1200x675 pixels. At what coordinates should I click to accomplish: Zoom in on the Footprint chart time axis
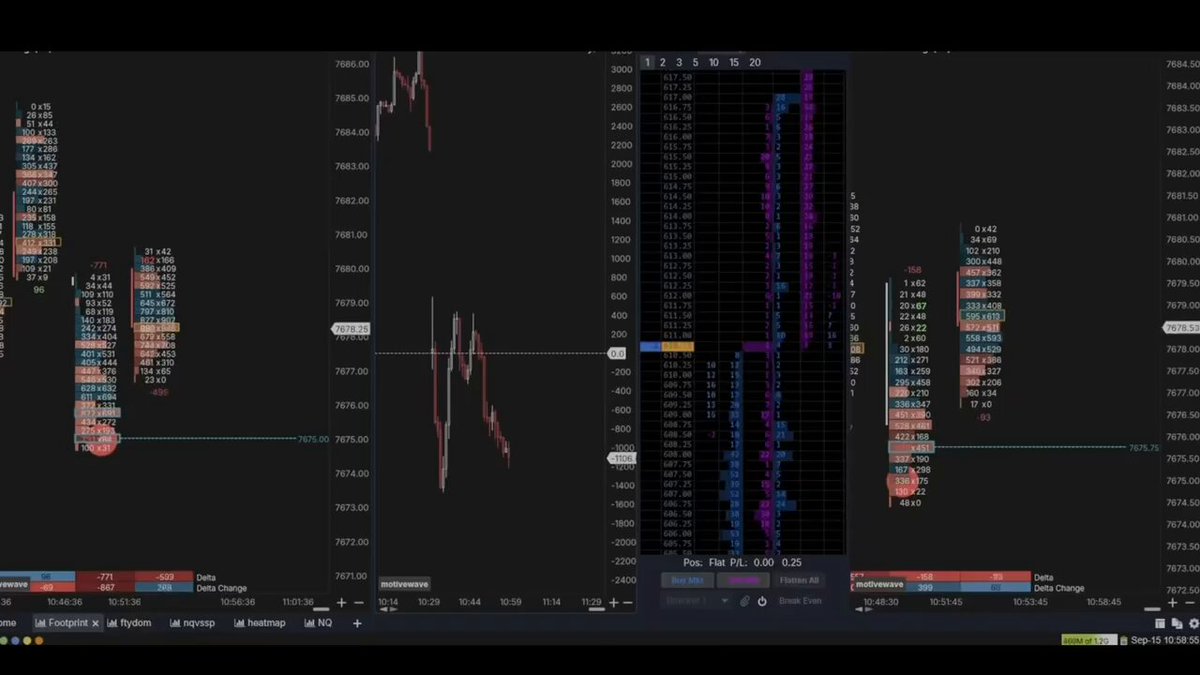coord(342,603)
